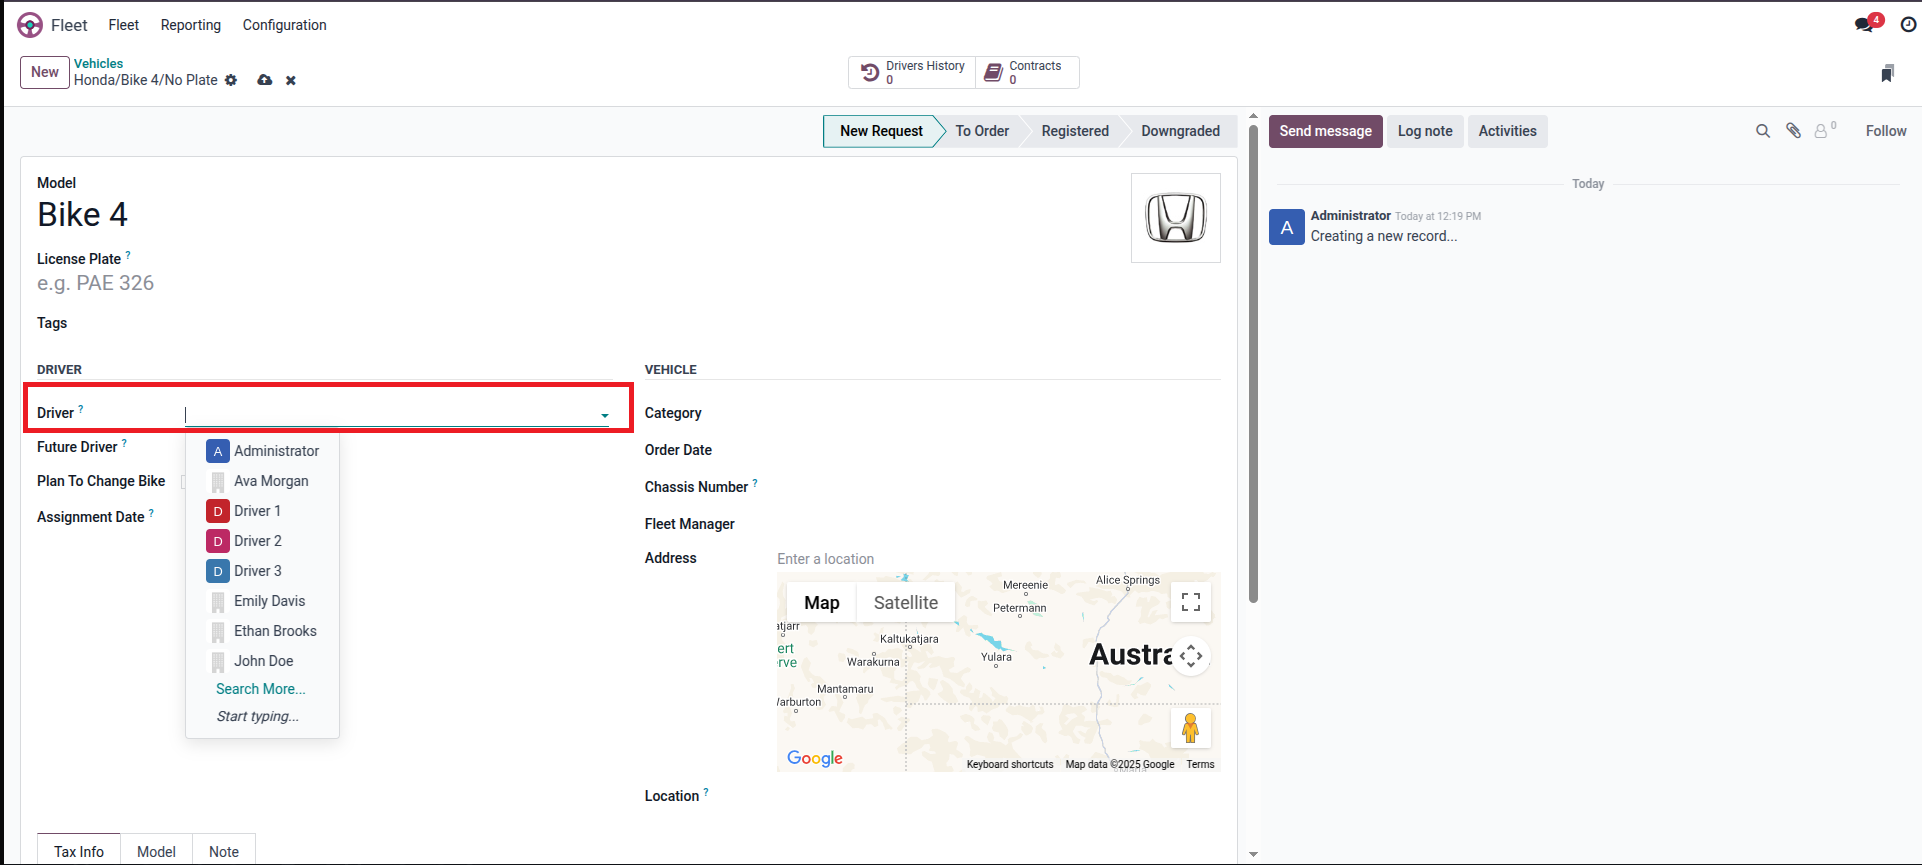Image resolution: width=1922 pixels, height=865 pixels.
Task: Click the Assignment Date help question mark
Action: [x=151, y=513]
